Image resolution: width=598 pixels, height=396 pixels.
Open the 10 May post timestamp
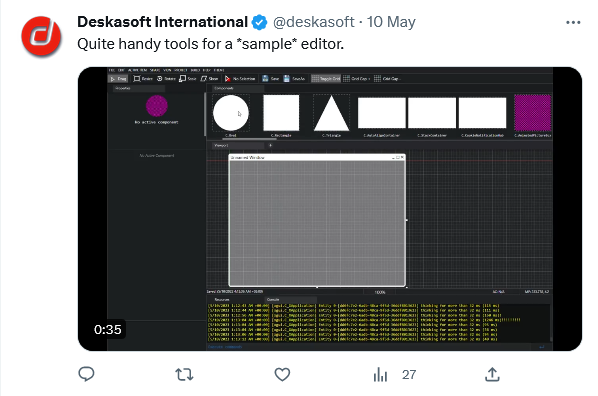click(x=391, y=22)
